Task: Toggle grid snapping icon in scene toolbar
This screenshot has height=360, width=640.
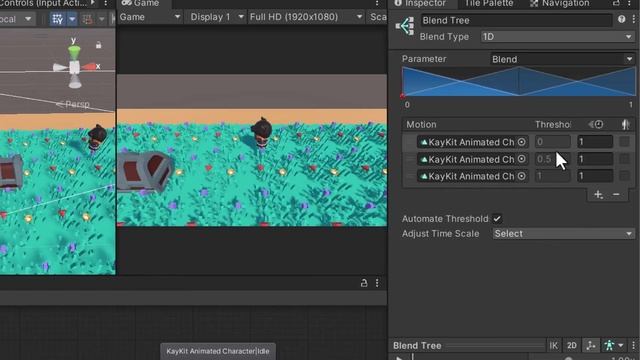Action: pyautogui.click(x=58, y=19)
